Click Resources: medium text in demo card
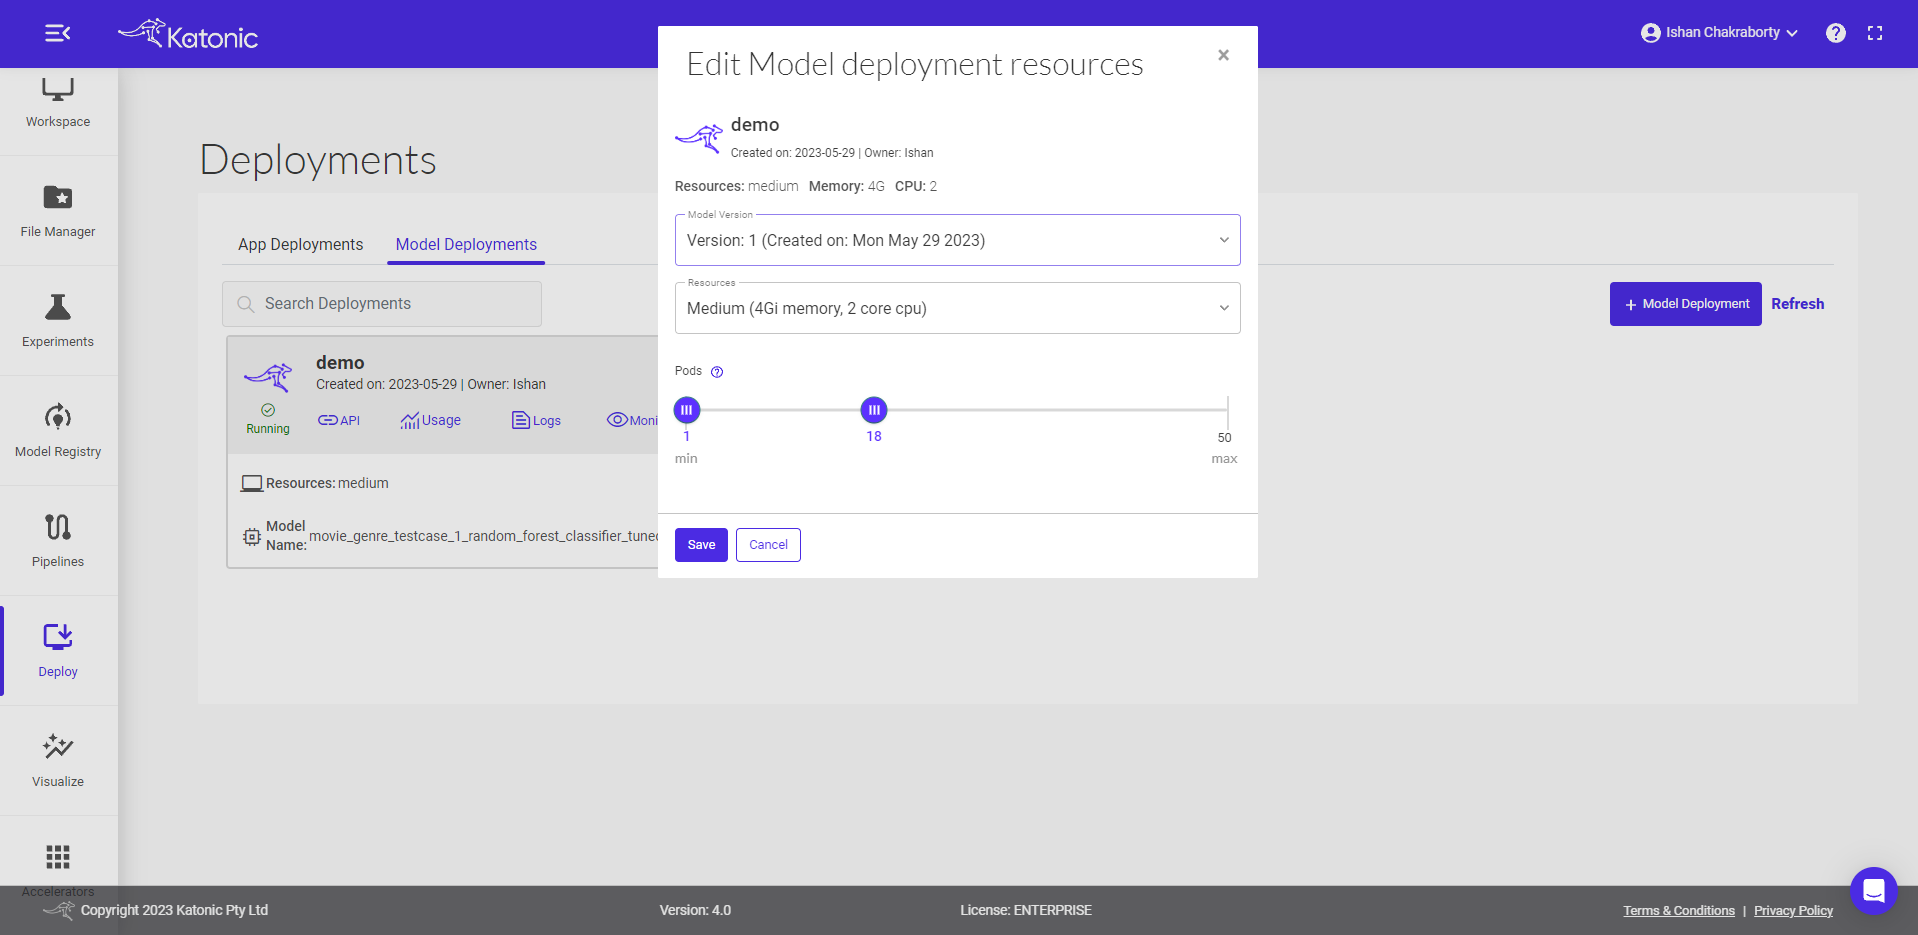This screenshot has height=935, width=1918. (x=327, y=483)
